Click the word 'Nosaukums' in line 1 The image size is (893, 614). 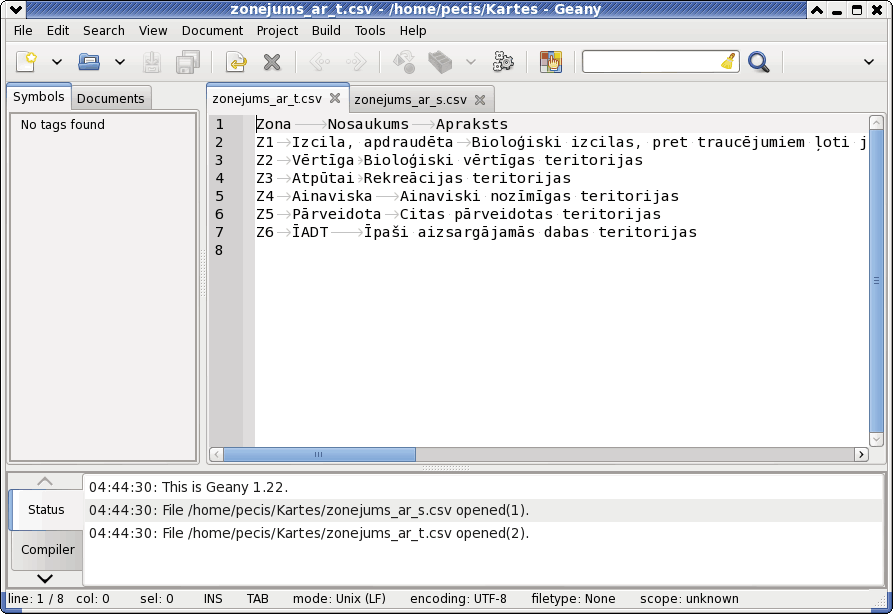coord(368,124)
